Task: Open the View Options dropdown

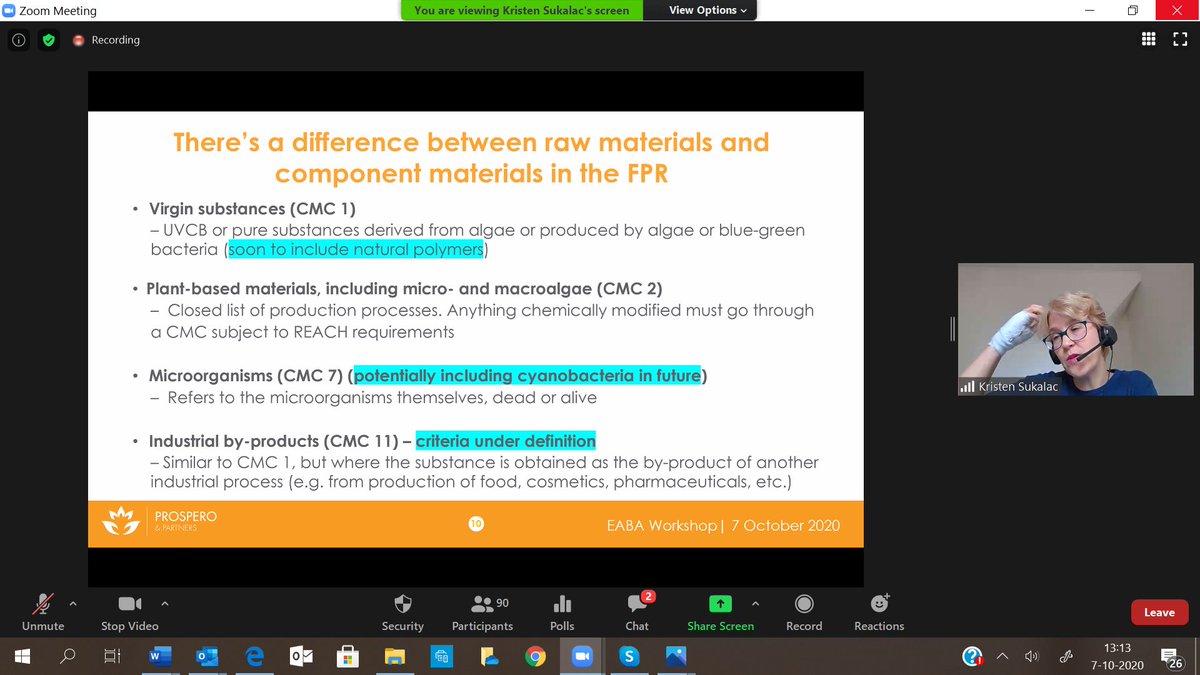Action: [x=708, y=10]
